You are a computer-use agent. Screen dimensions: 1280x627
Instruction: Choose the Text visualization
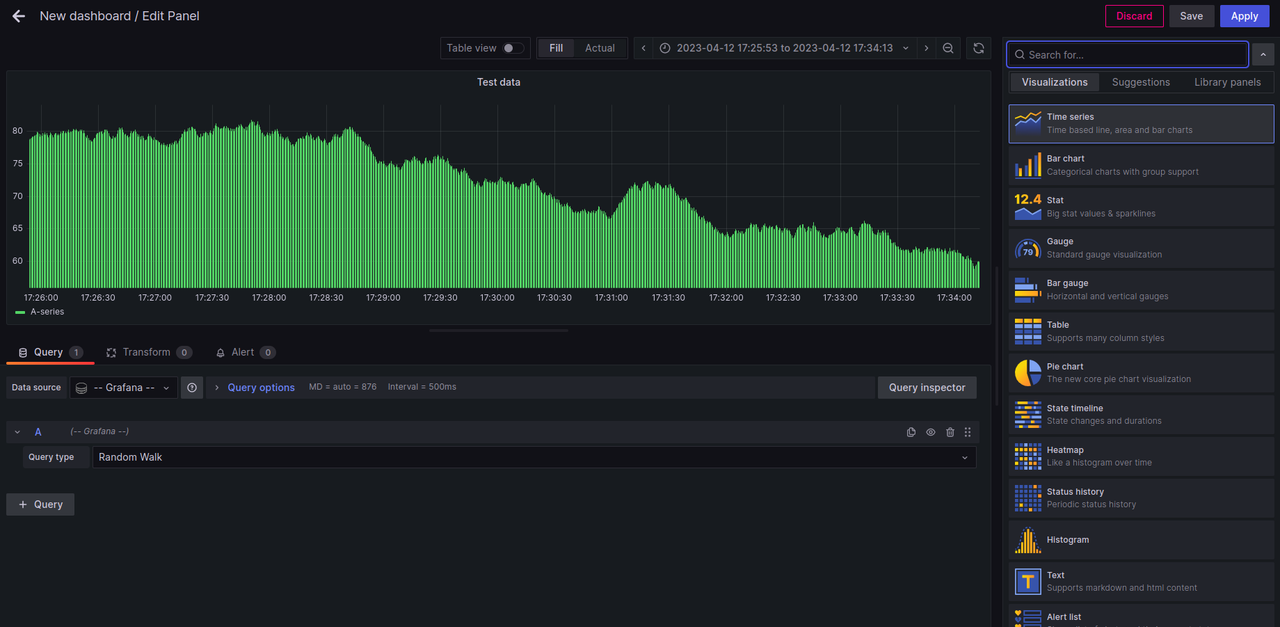pyautogui.click(x=1141, y=581)
